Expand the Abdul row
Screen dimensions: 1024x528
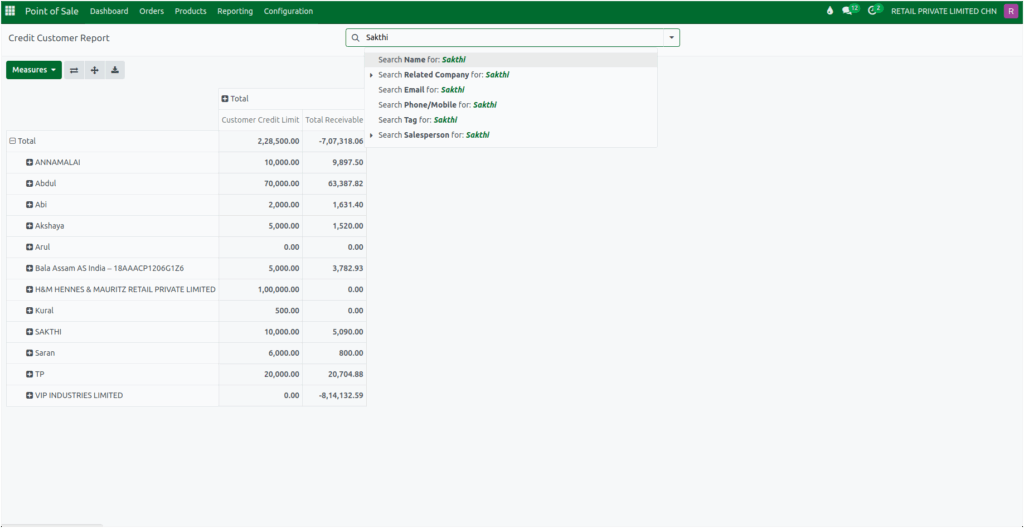pyautogui.click(x=29, y=184)
